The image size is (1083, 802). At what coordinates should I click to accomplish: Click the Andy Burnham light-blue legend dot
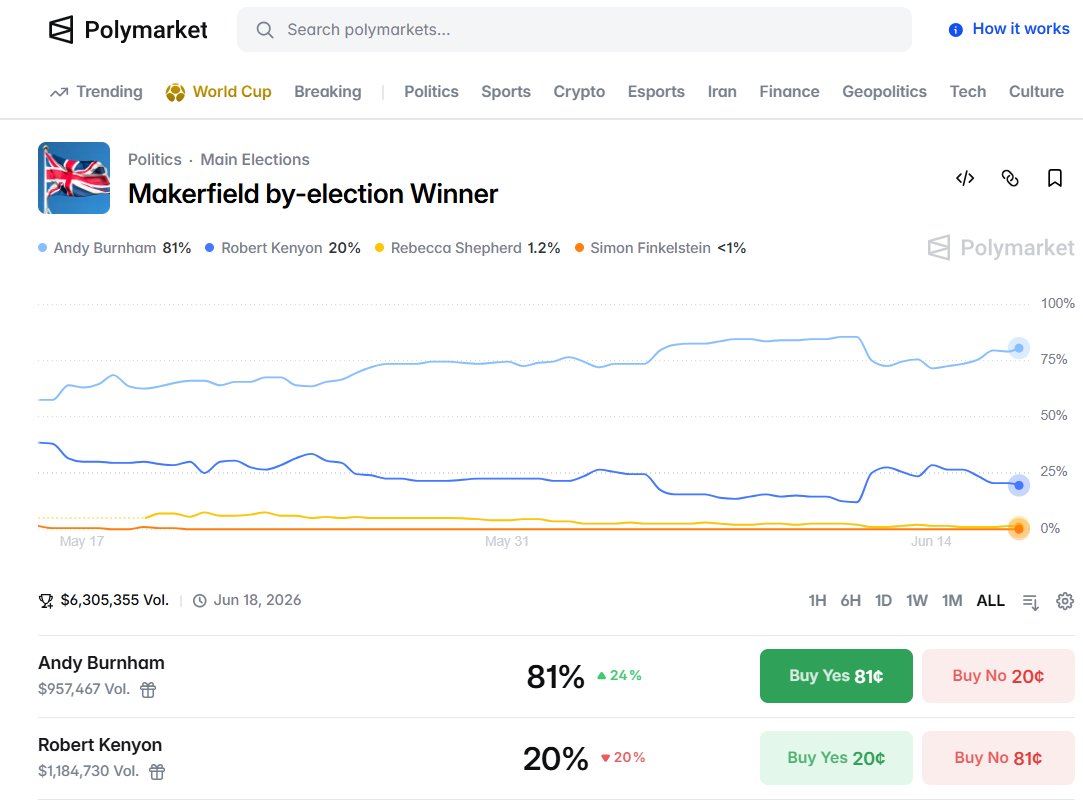coord(43,248)
